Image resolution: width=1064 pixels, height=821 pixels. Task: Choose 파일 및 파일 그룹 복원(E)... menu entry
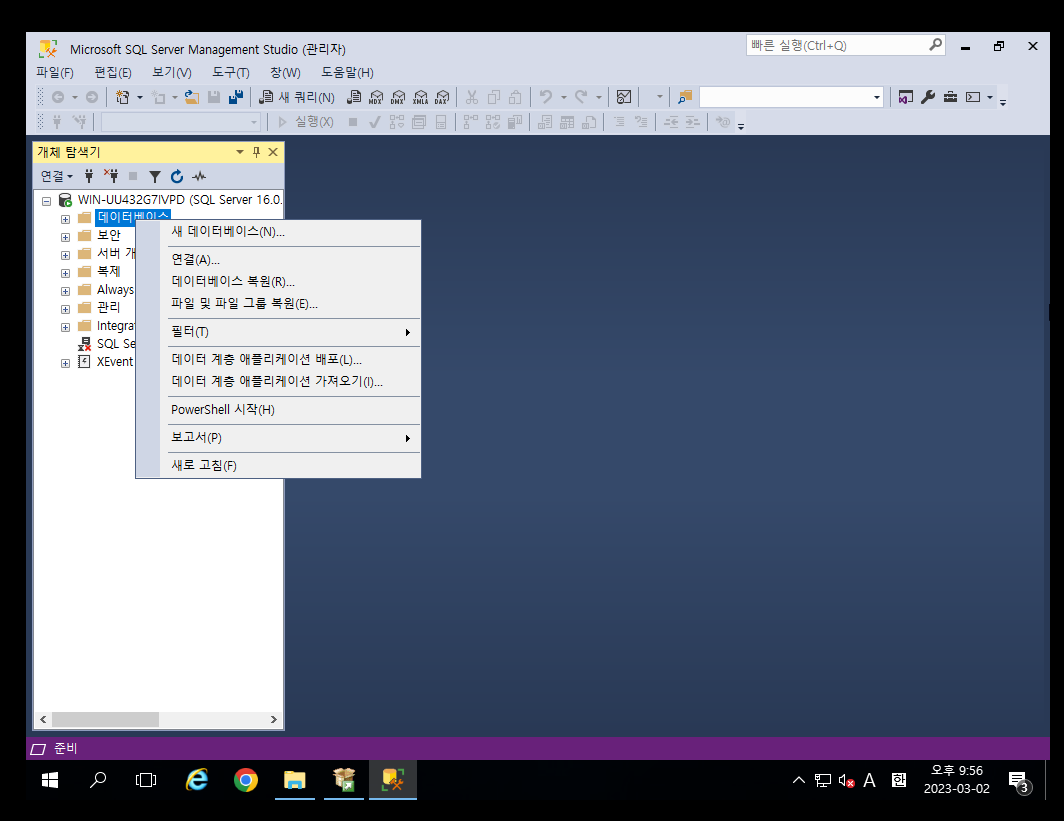(x=278, y=303)
